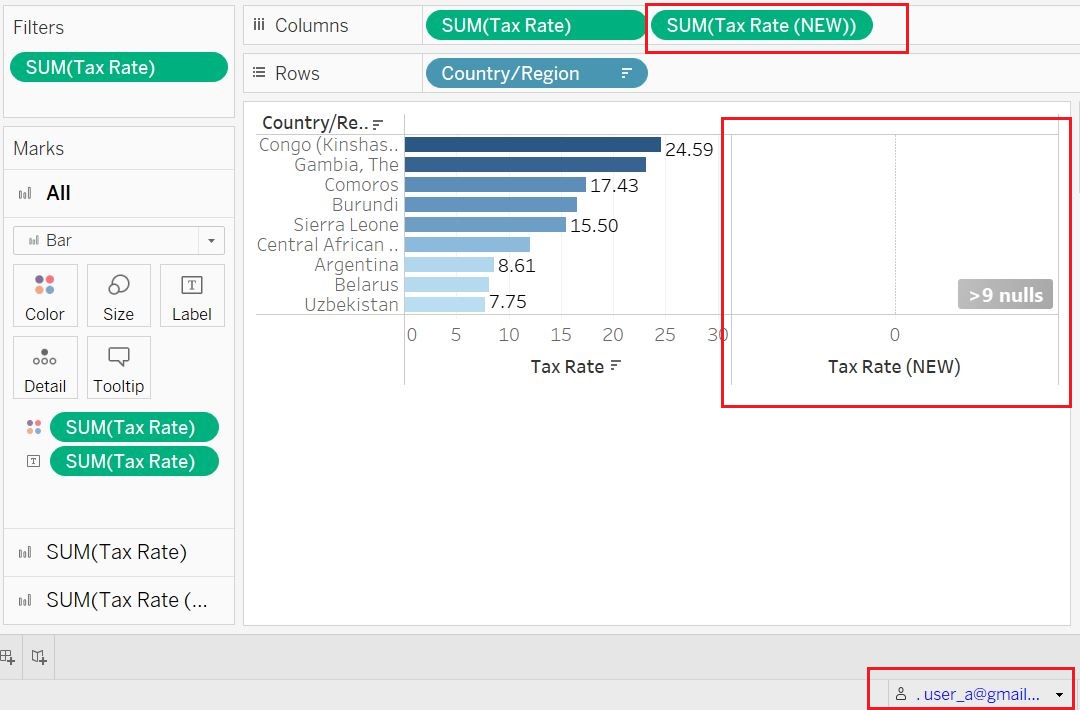This screenshot has width=1080, height=710.
Task: Click the SUM(Tax Rate) pill in Filters
Action: pyautogui.click(x=118, y=66)
